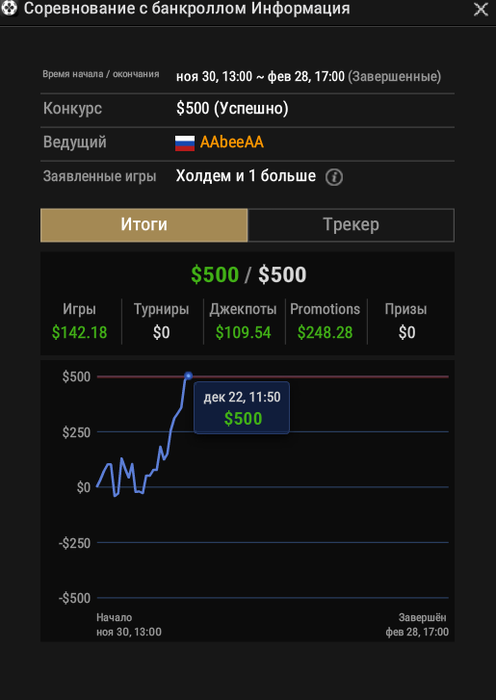The height and width of the screenshot is (700, 496).
Task: Click the green $500 / $500 progress total
Action: [x=248, y=275]
